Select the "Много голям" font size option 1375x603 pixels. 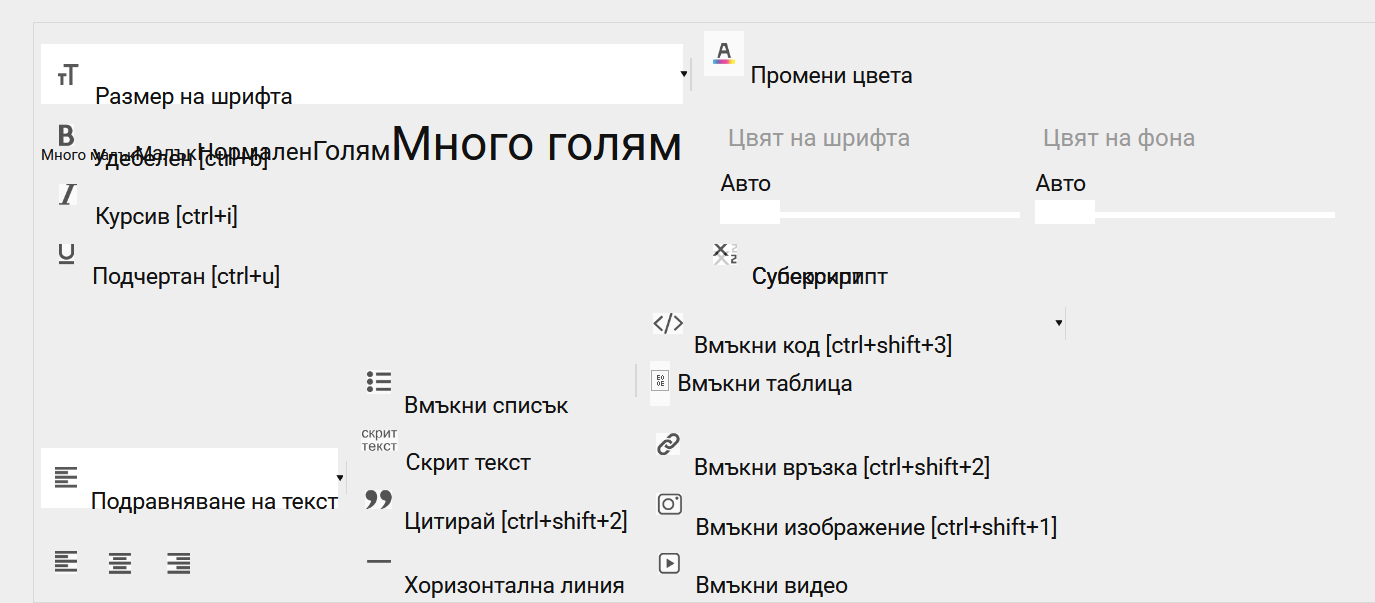(536, 145)
